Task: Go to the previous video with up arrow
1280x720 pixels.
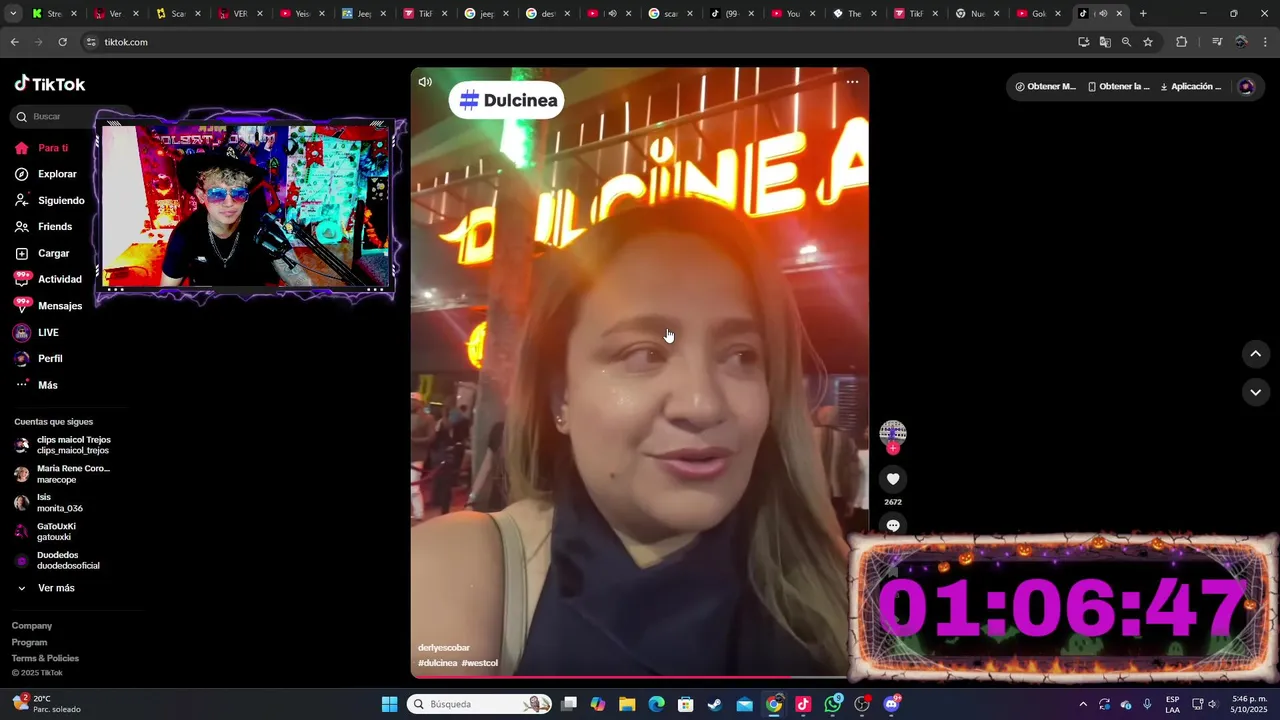Action: click(x=1255, y=354)
